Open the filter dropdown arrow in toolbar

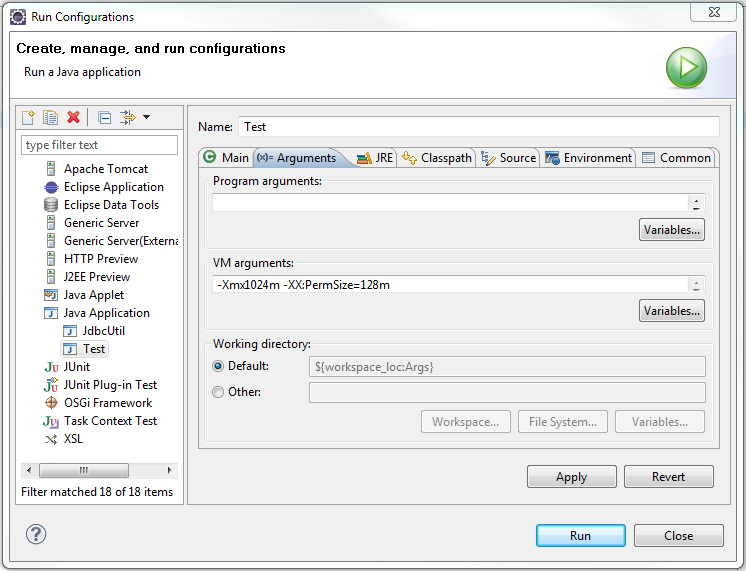147,117
